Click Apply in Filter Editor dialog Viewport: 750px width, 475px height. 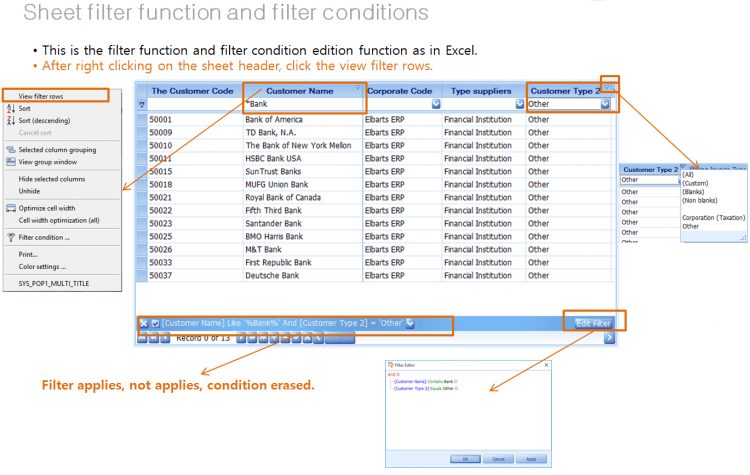point(531,459)
